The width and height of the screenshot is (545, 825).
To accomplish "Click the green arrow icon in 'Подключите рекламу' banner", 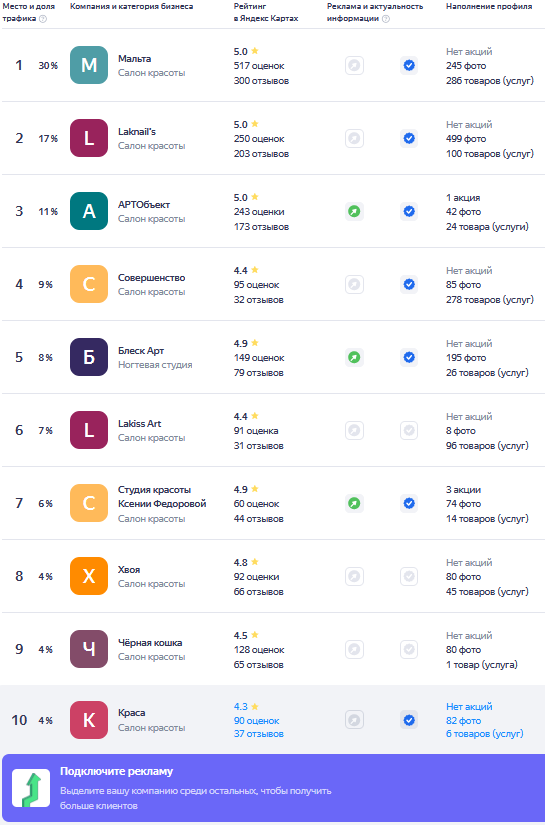I will (x=31, y=788).
